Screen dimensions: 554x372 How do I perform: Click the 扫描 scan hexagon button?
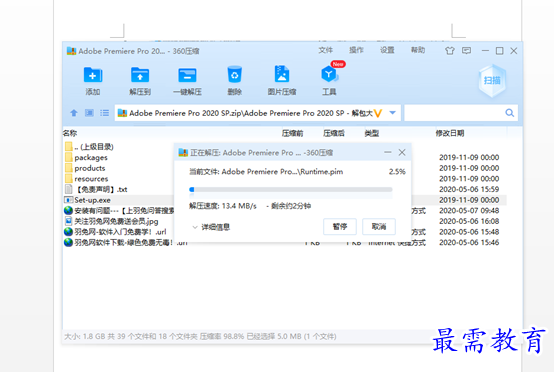point(492,81)
